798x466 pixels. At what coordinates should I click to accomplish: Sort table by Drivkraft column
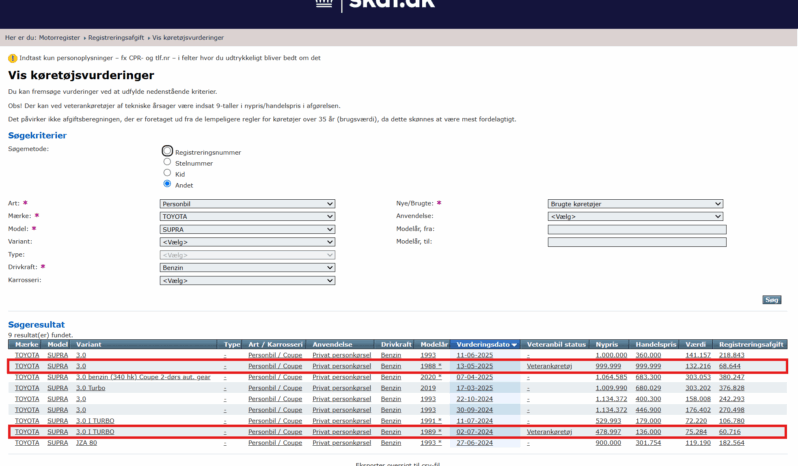396,344
